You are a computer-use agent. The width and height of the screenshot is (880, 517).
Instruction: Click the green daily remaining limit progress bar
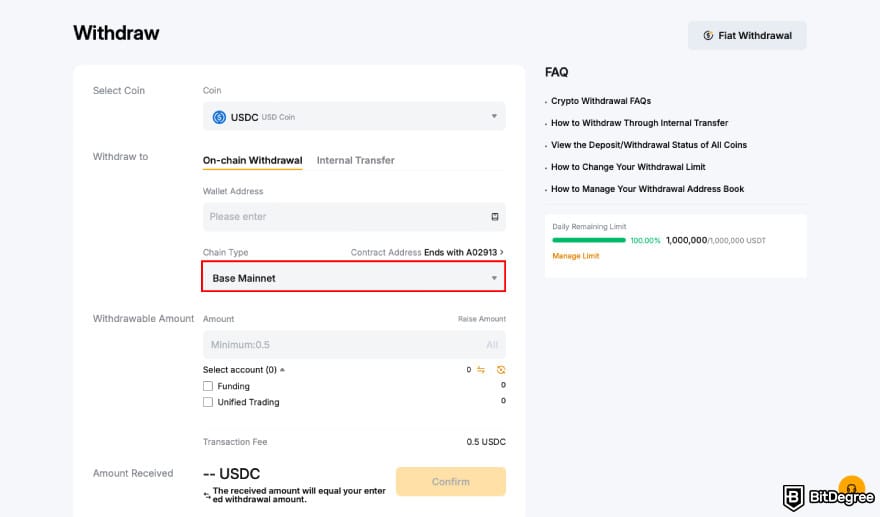pyautogui.click(x=589, y=240)
